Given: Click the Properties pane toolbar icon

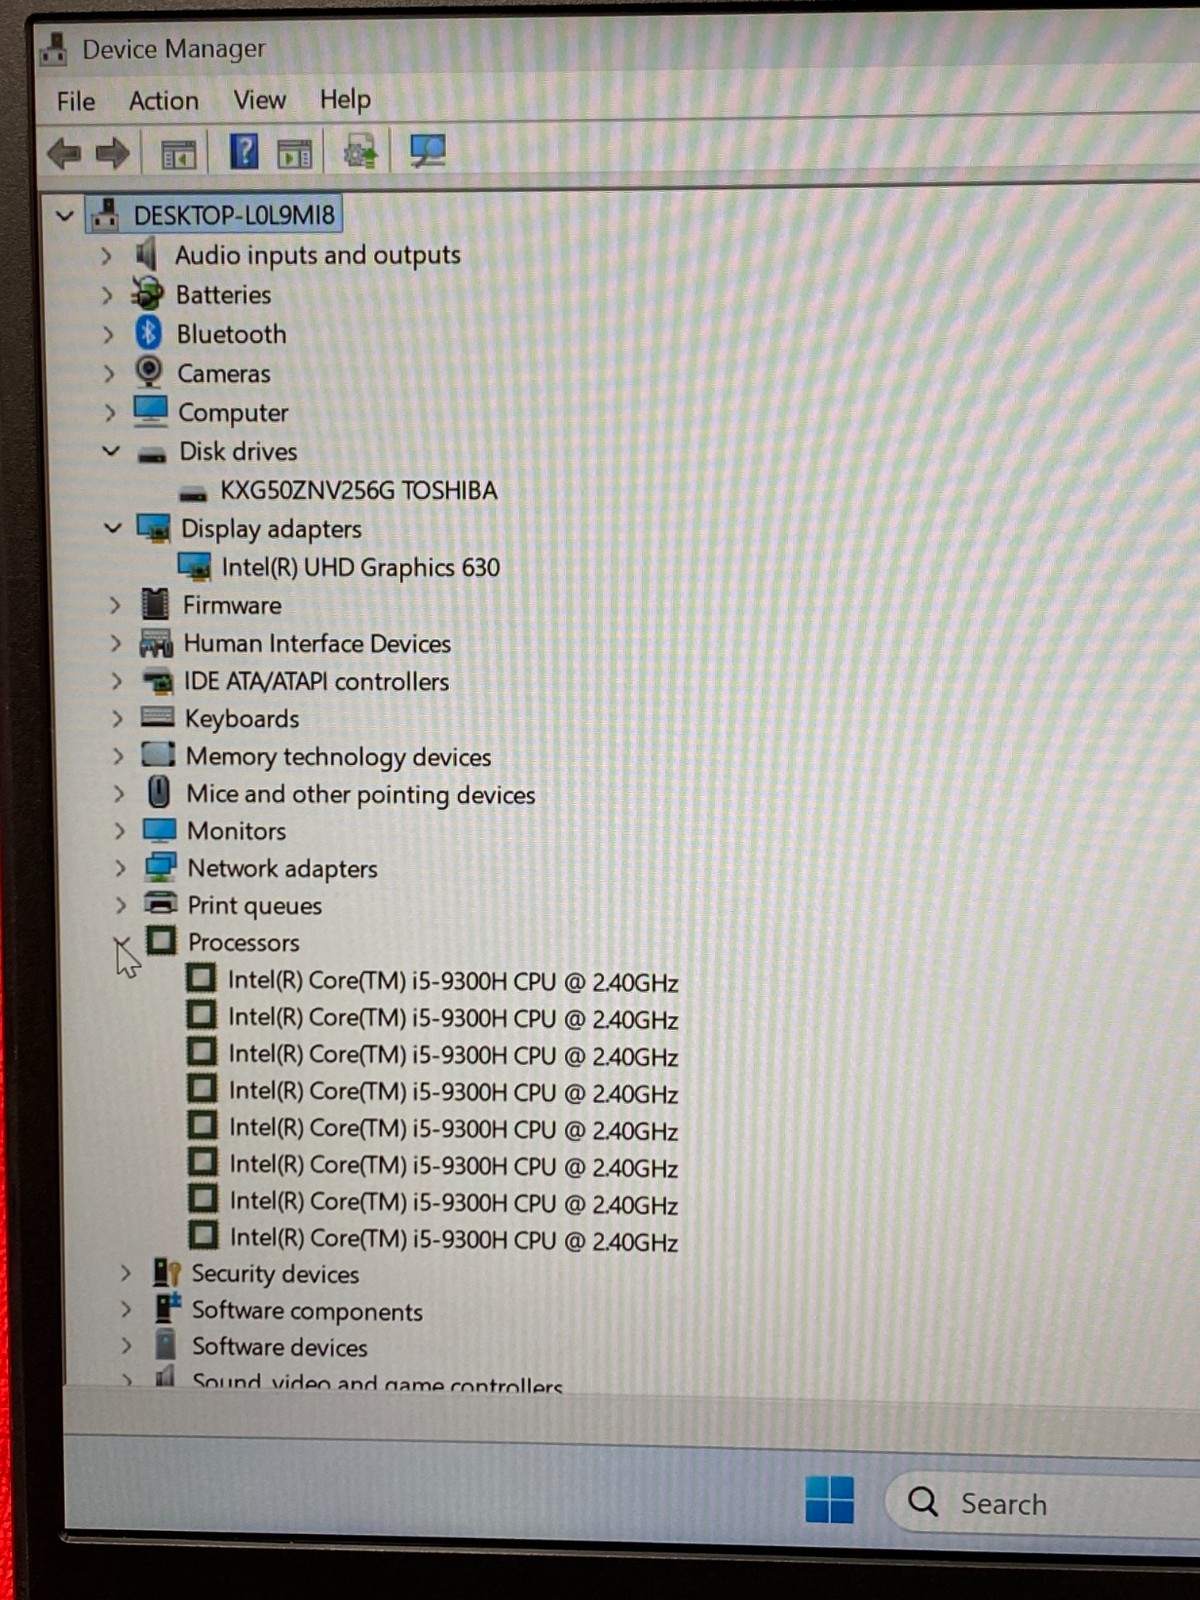Looking at the screenshot, I should point(295,154).
